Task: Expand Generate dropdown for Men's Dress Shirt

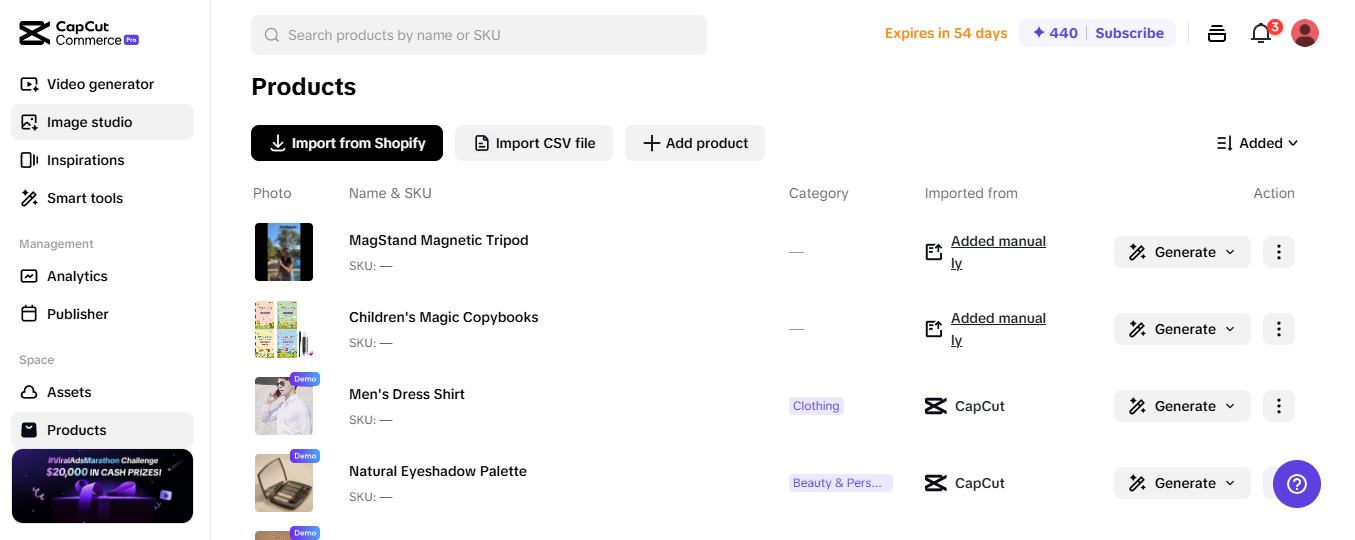Action: [1182, 406]
